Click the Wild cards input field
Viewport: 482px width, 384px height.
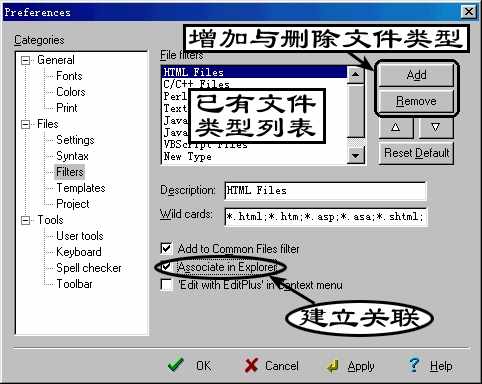[x=325, y=217]
